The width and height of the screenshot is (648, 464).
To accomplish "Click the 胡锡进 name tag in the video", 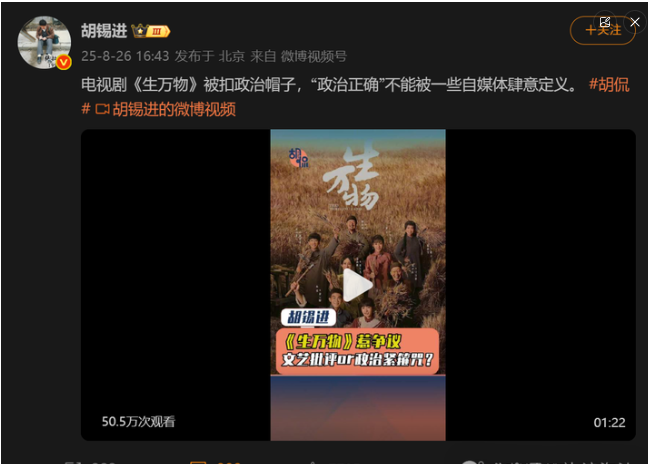I will (x=308, y=317).
